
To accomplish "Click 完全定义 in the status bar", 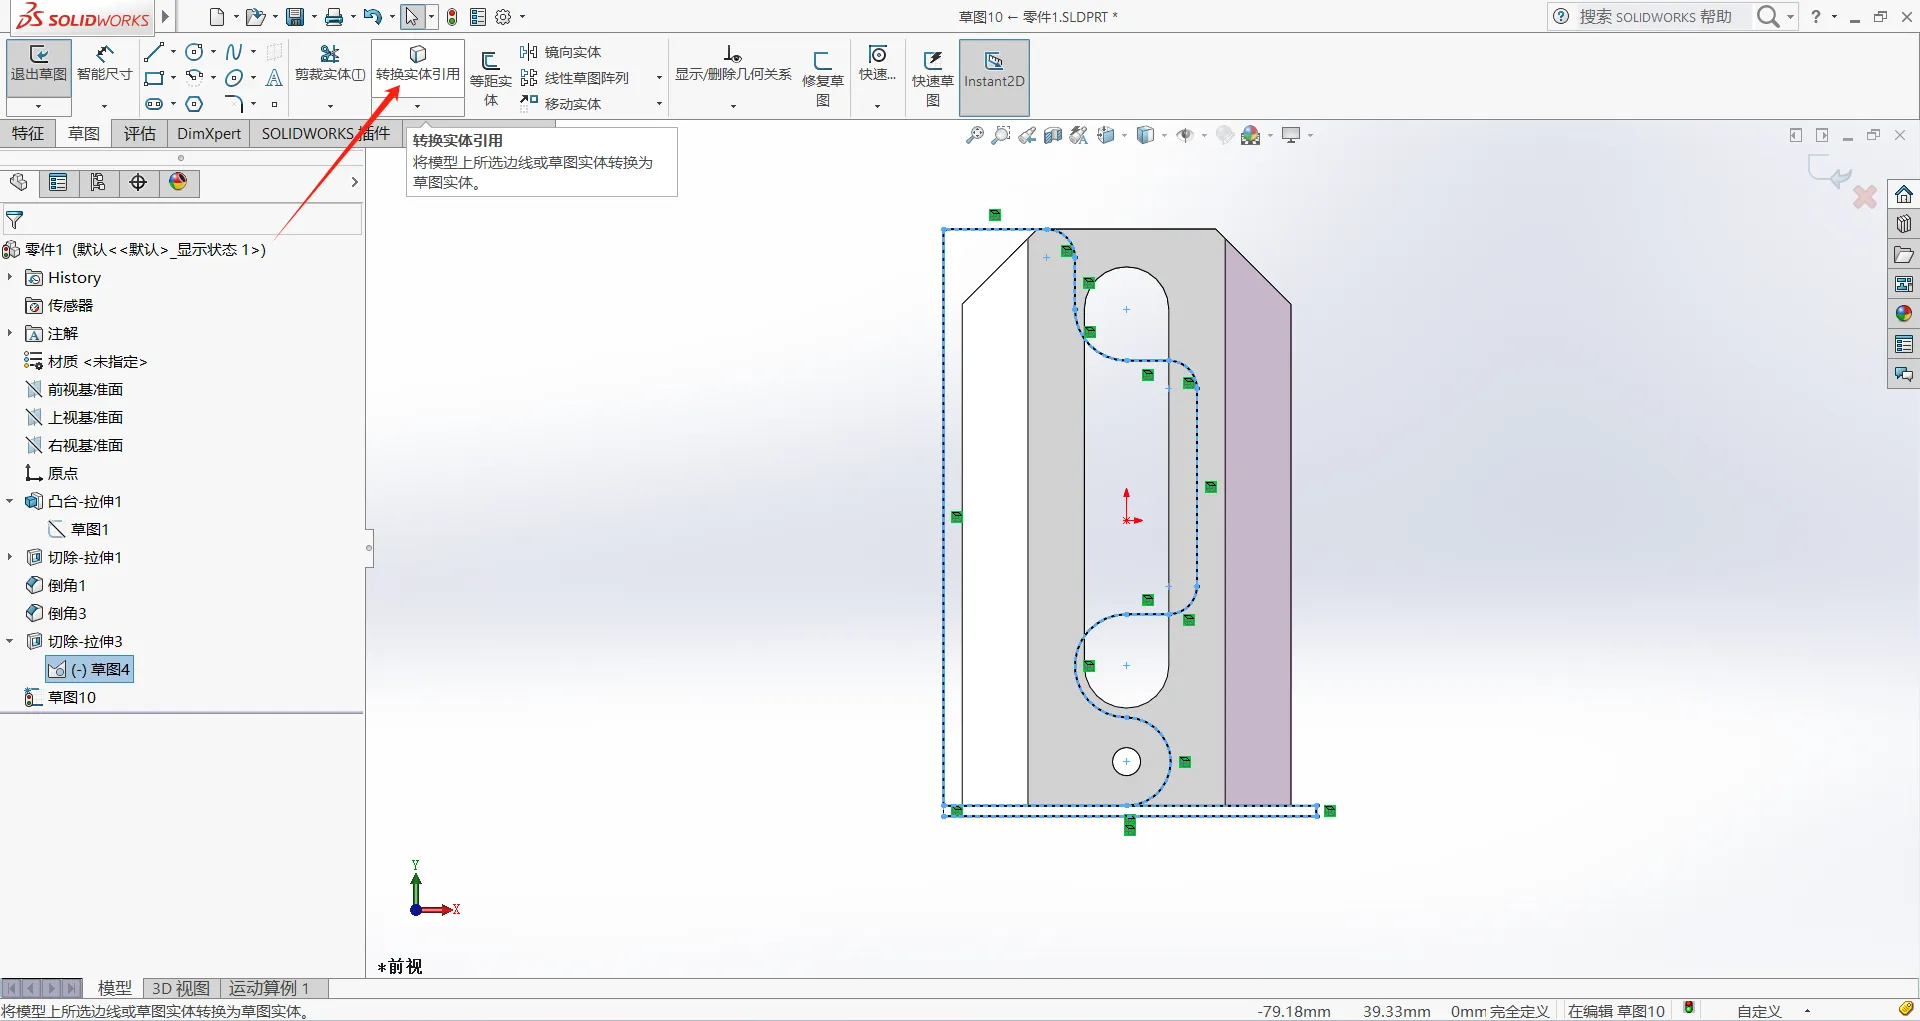I will coord(1518,1011).
